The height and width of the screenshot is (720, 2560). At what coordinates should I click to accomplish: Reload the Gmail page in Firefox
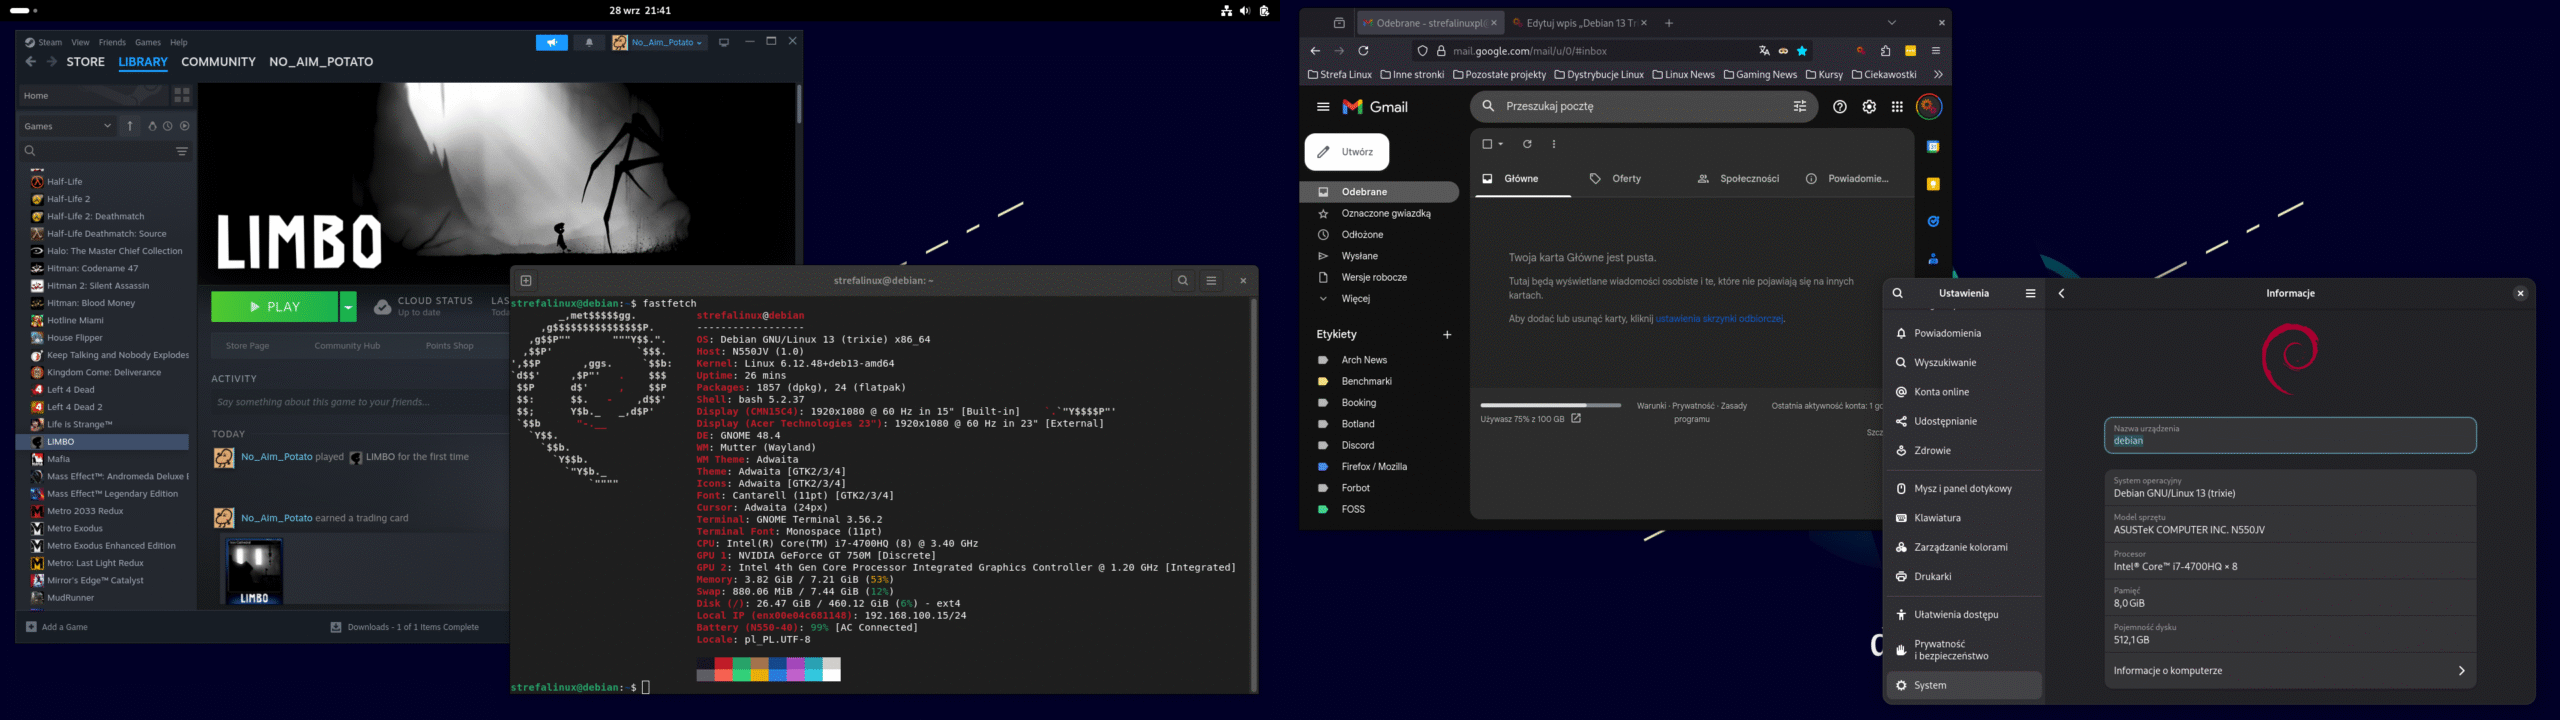coord(1363,51)
